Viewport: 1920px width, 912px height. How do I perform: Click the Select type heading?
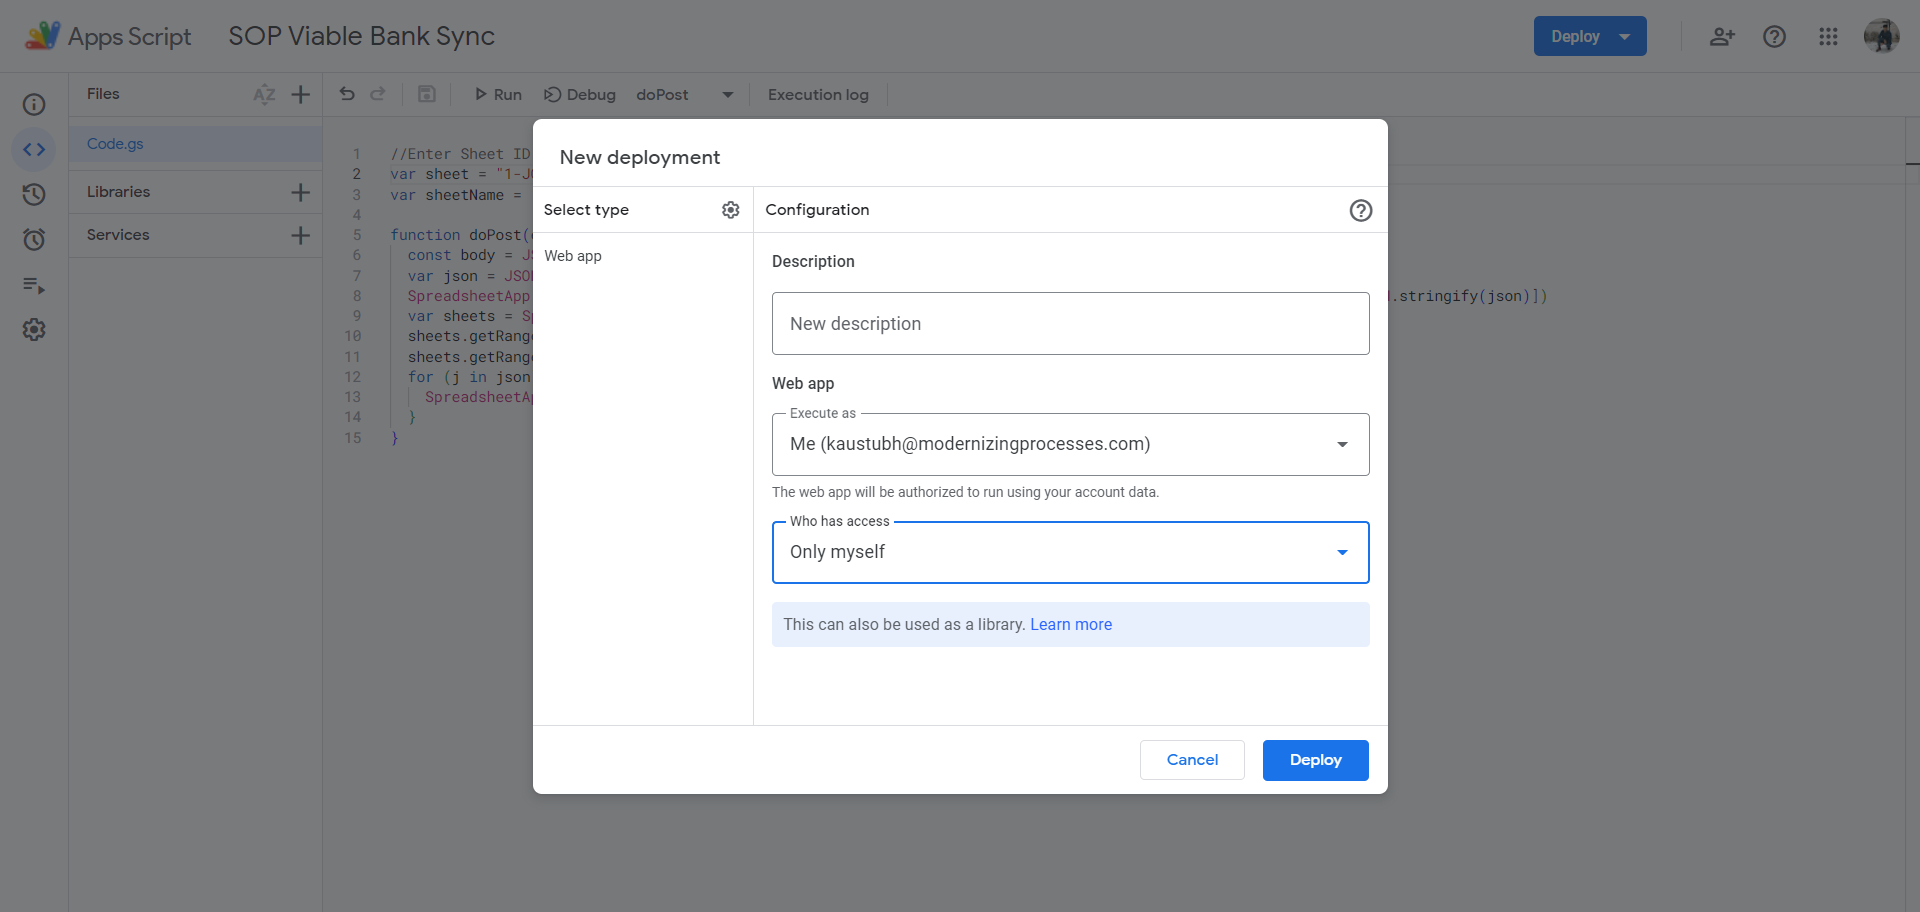pos(586,210)
